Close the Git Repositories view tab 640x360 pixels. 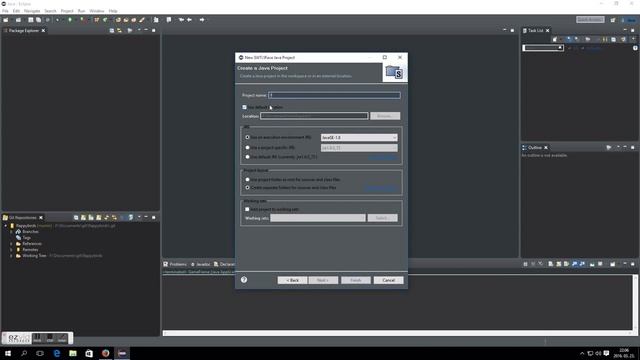point(41,218)
